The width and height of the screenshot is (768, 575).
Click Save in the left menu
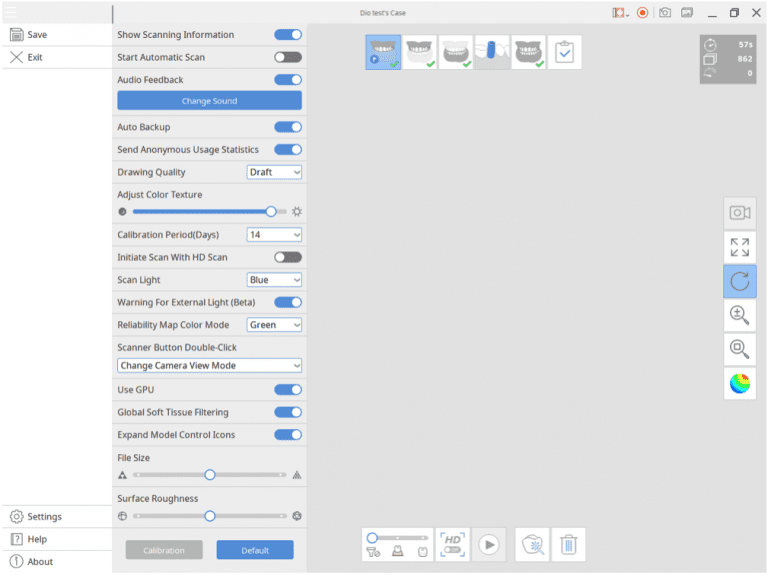pyautogui.click(x=57, y=35)
